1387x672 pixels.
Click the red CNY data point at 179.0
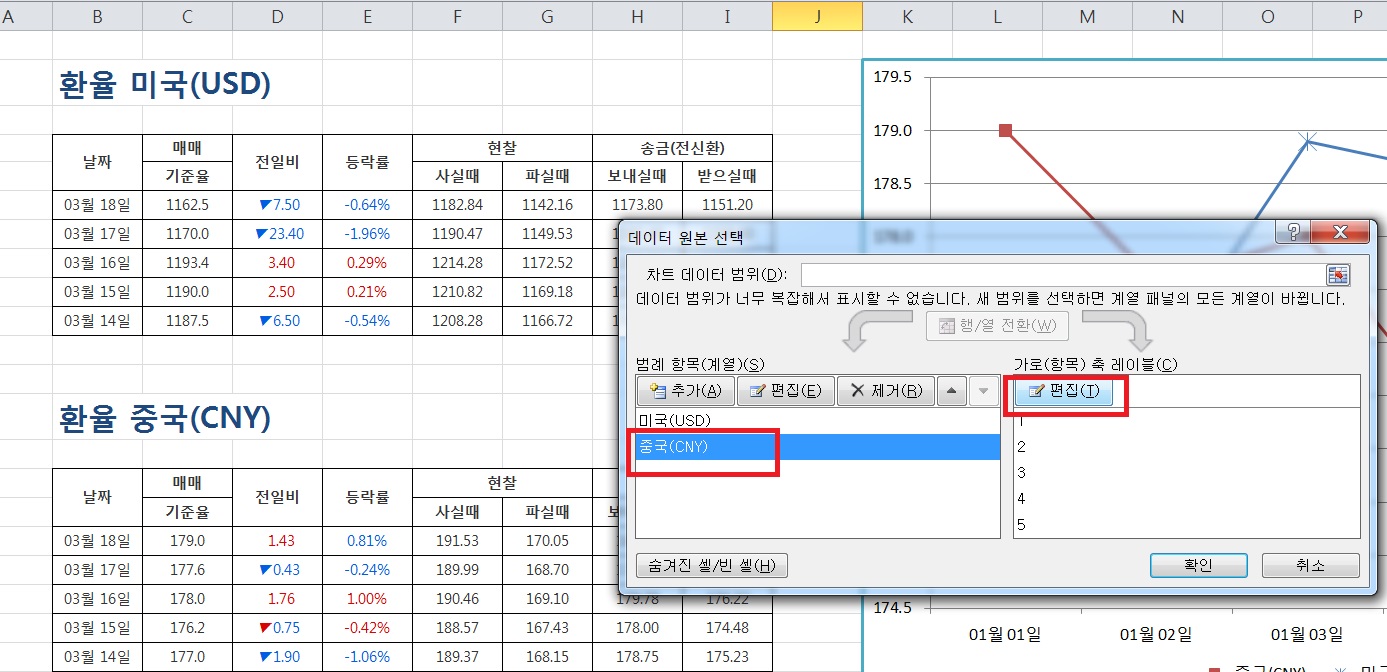coord(1006,130)
